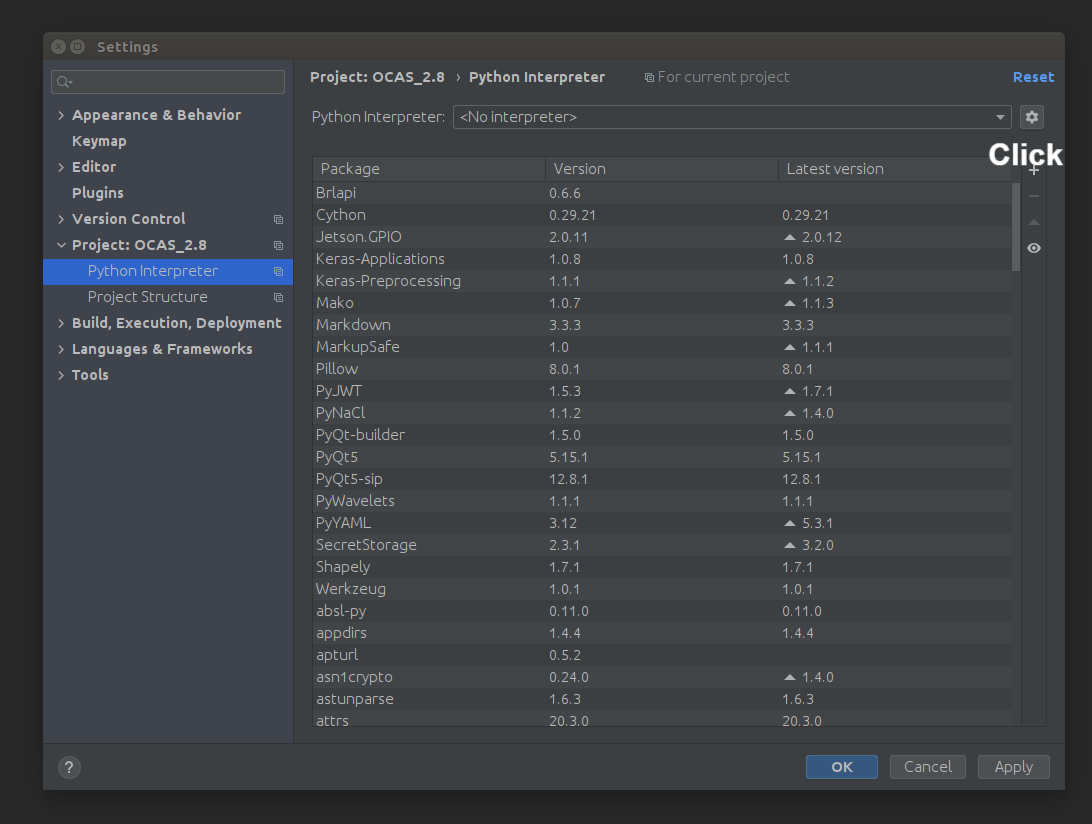This screenshot has width=1092, height=824.
Task: Expand the Appearance & Behavior section
Action: click(61, 116)
